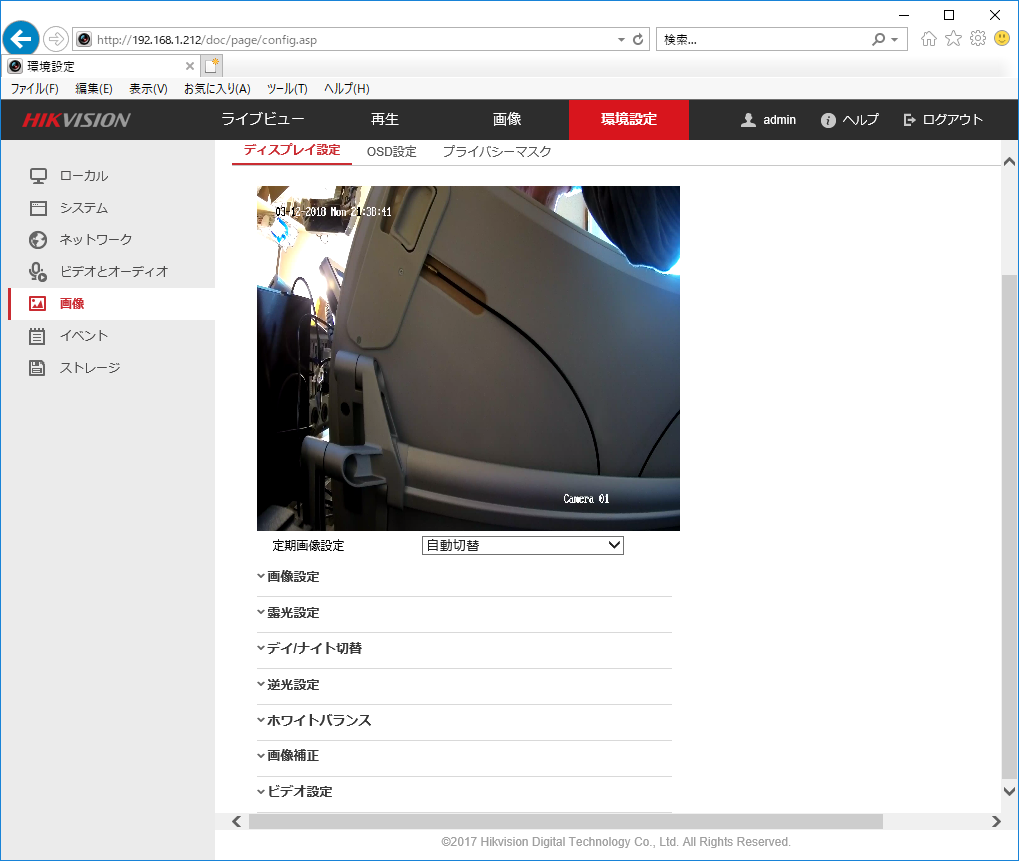
Task: Click the 検索 search input field
Action: coord(764,40)
